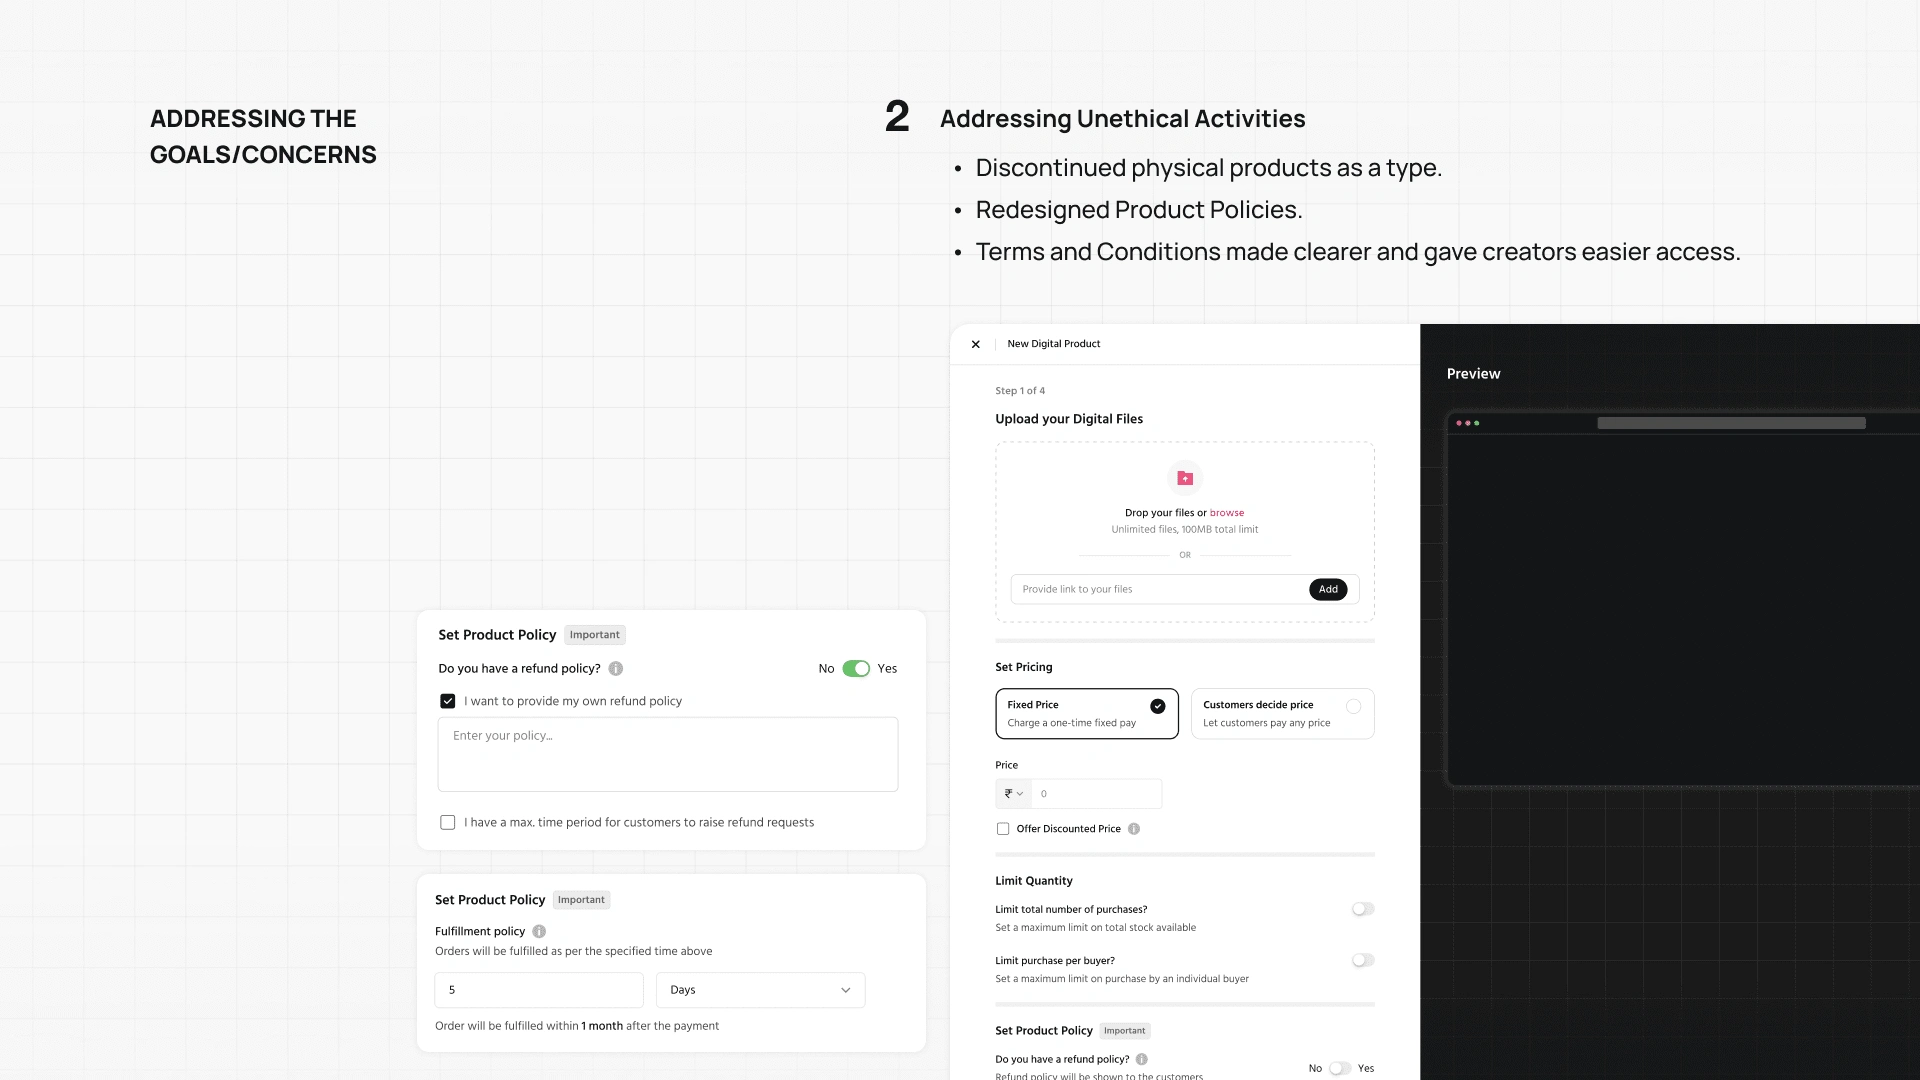Select the Fixed Price pricing option
This screenshot has width=1920, height=1080.
(x=1087, y=714)
